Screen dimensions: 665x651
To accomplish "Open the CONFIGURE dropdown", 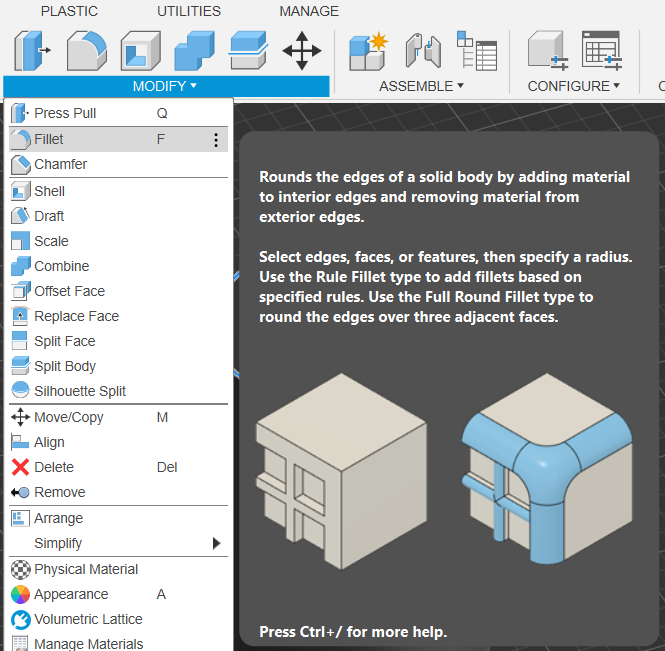I will point(573,86).
